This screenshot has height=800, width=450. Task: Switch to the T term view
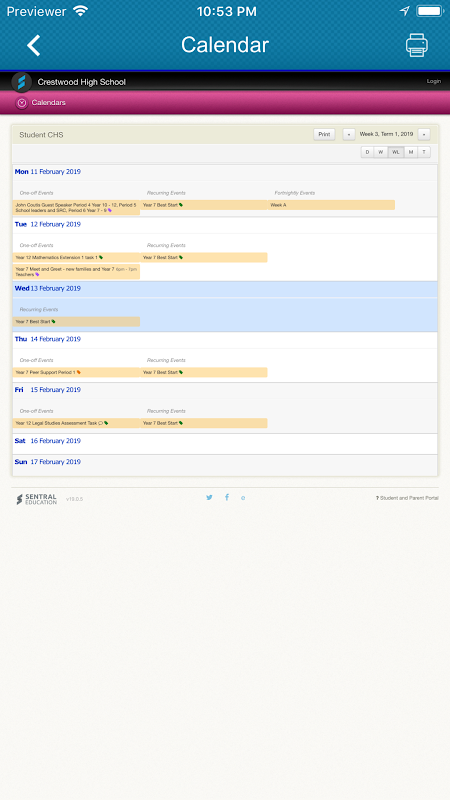(x=424, y=152)
